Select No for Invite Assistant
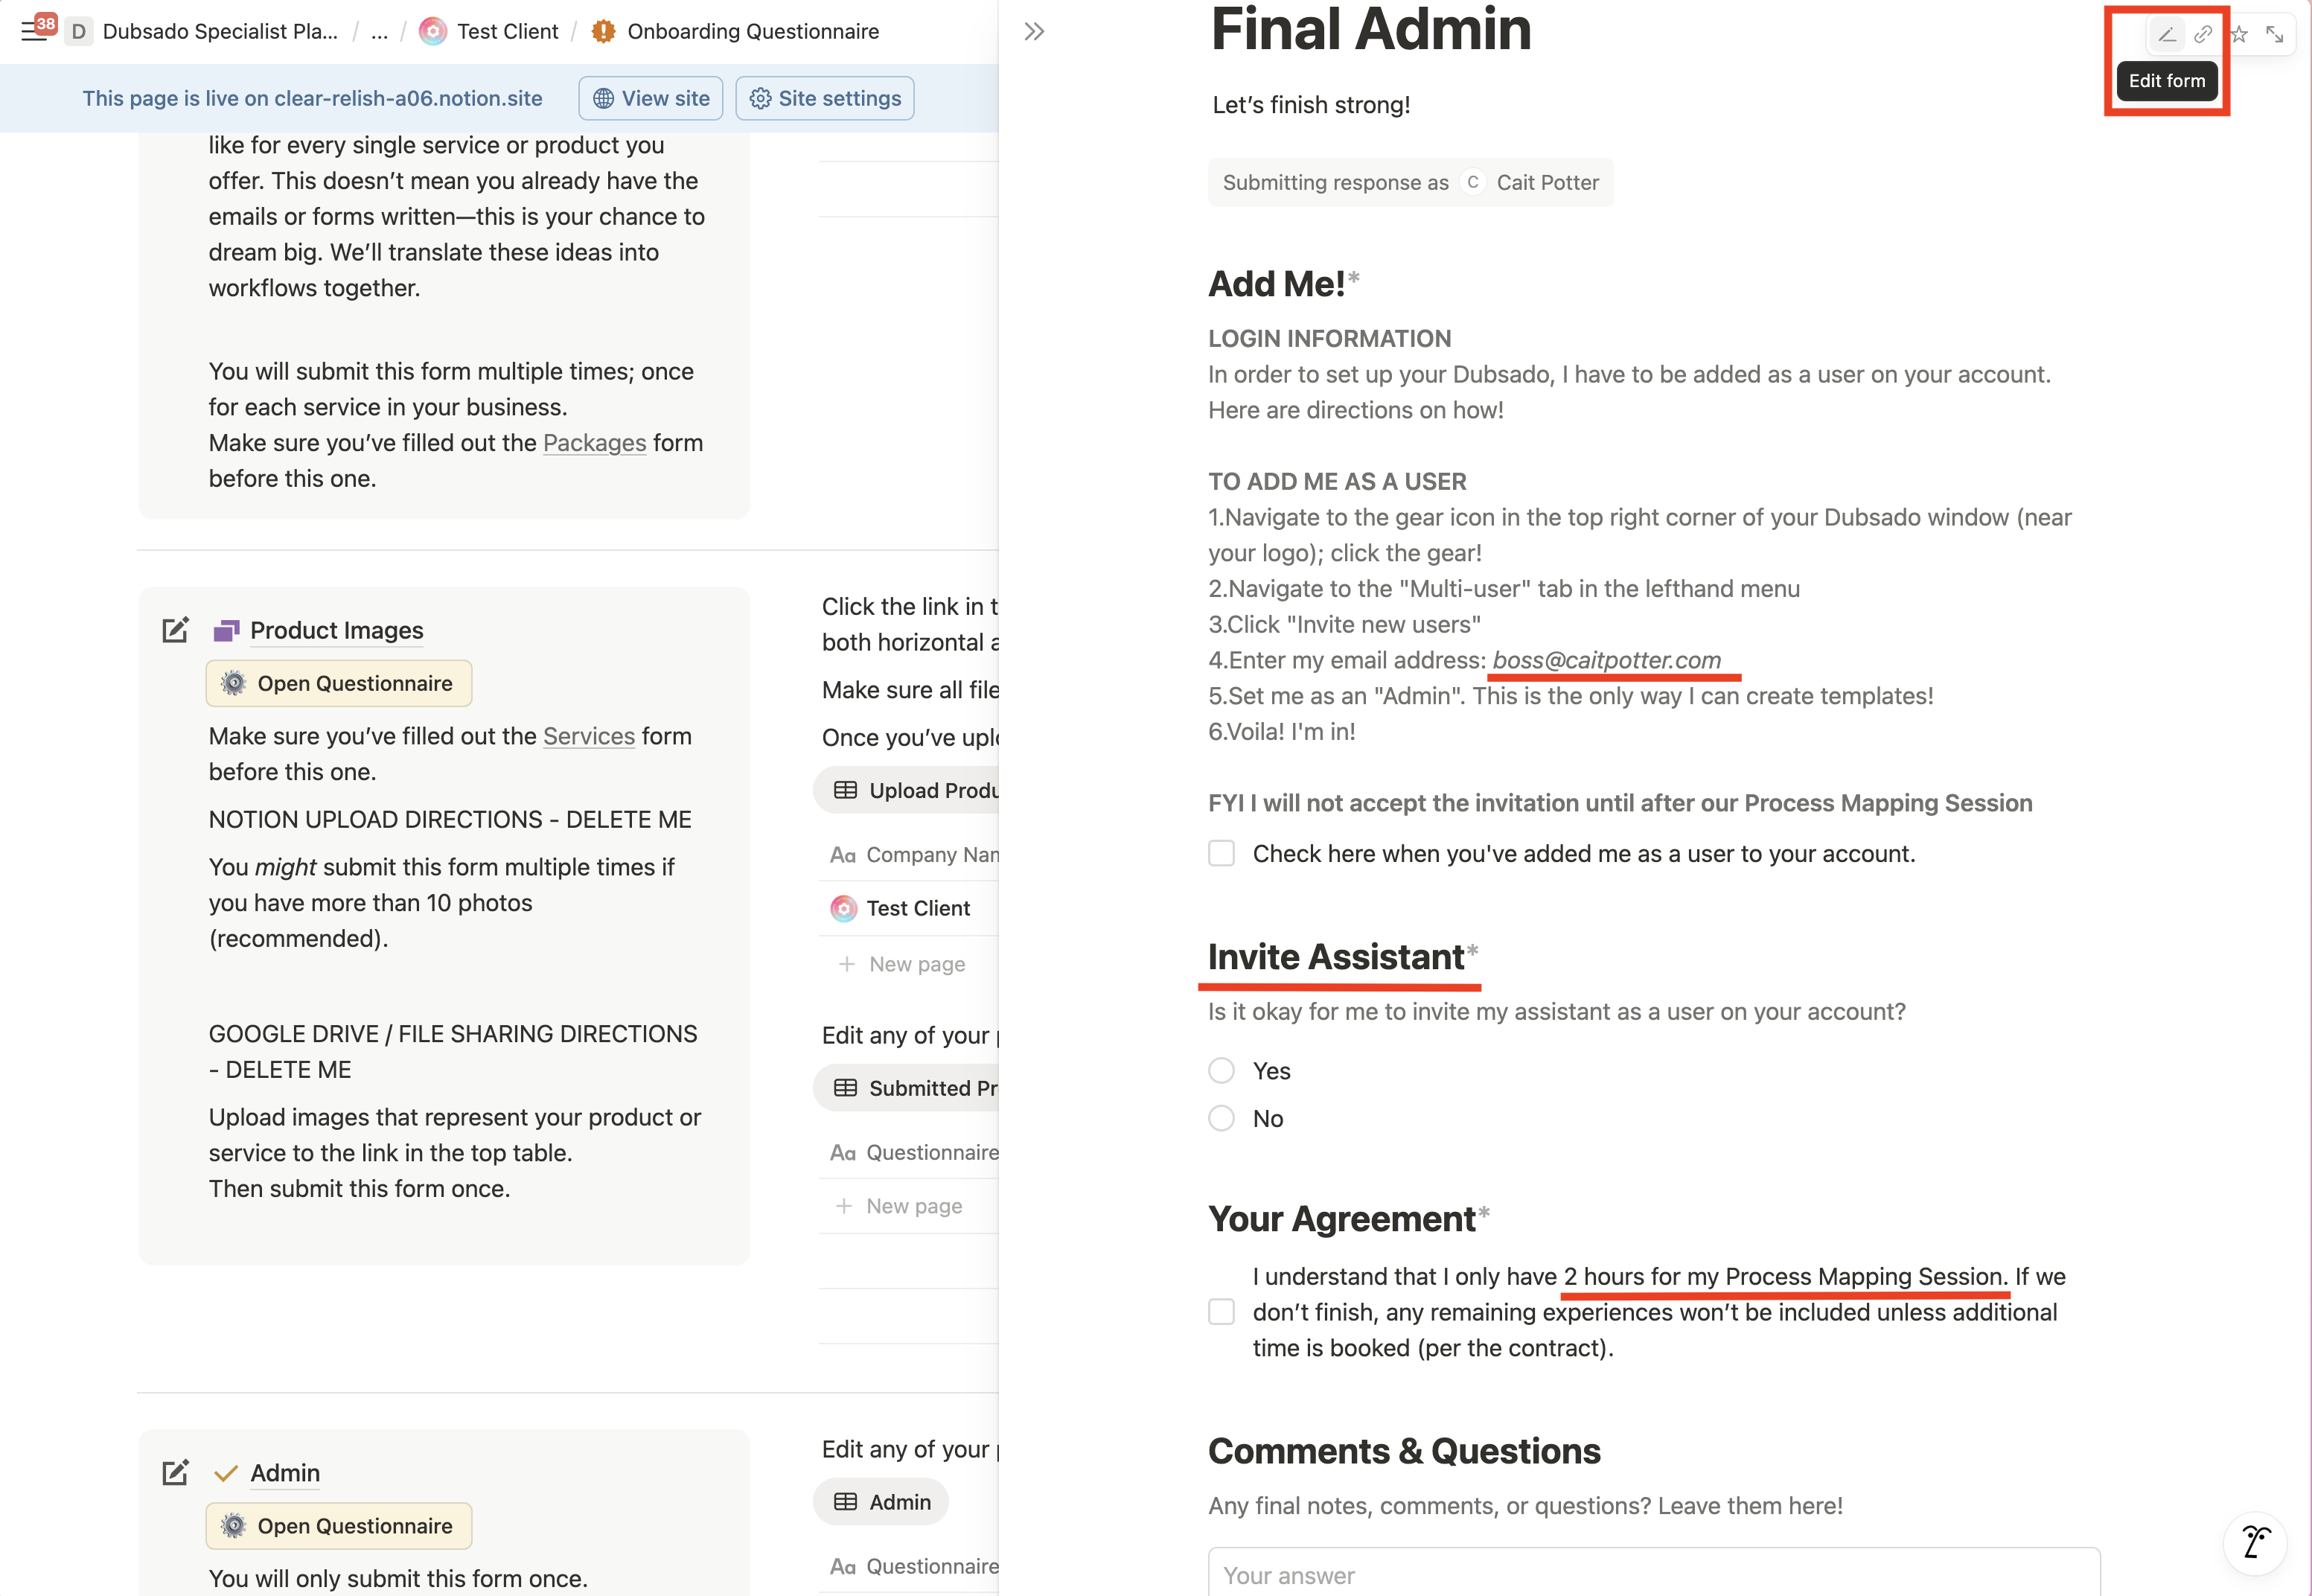The width and height of the screenshot is (2312, 1596). [x=1221, y=1118]
